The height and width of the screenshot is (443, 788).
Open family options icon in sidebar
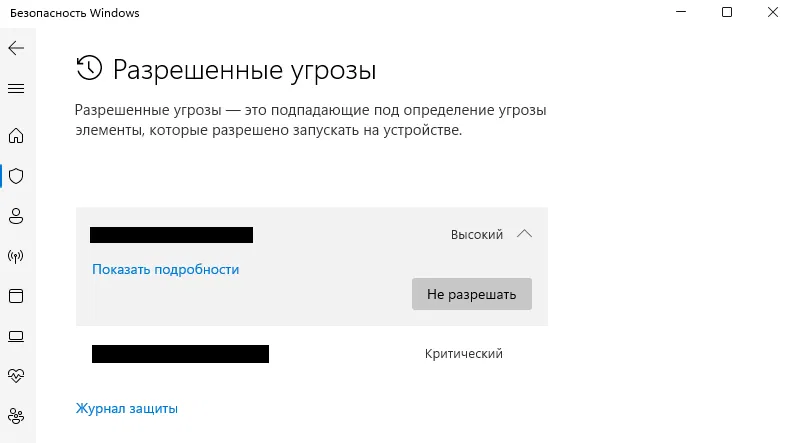tap(16, 415)
